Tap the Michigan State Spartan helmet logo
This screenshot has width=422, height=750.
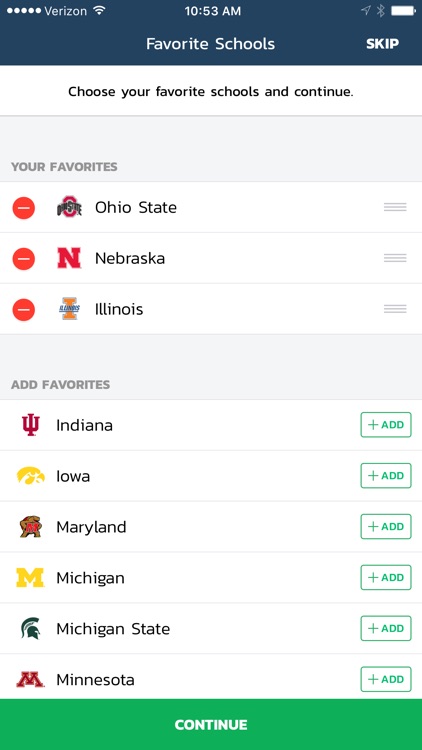(x=31, y=628)
